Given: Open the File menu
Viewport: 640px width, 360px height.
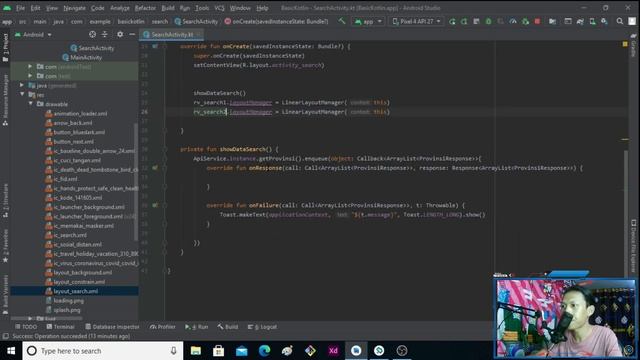Looking at the screenshot, I should (x=20, y=8).
